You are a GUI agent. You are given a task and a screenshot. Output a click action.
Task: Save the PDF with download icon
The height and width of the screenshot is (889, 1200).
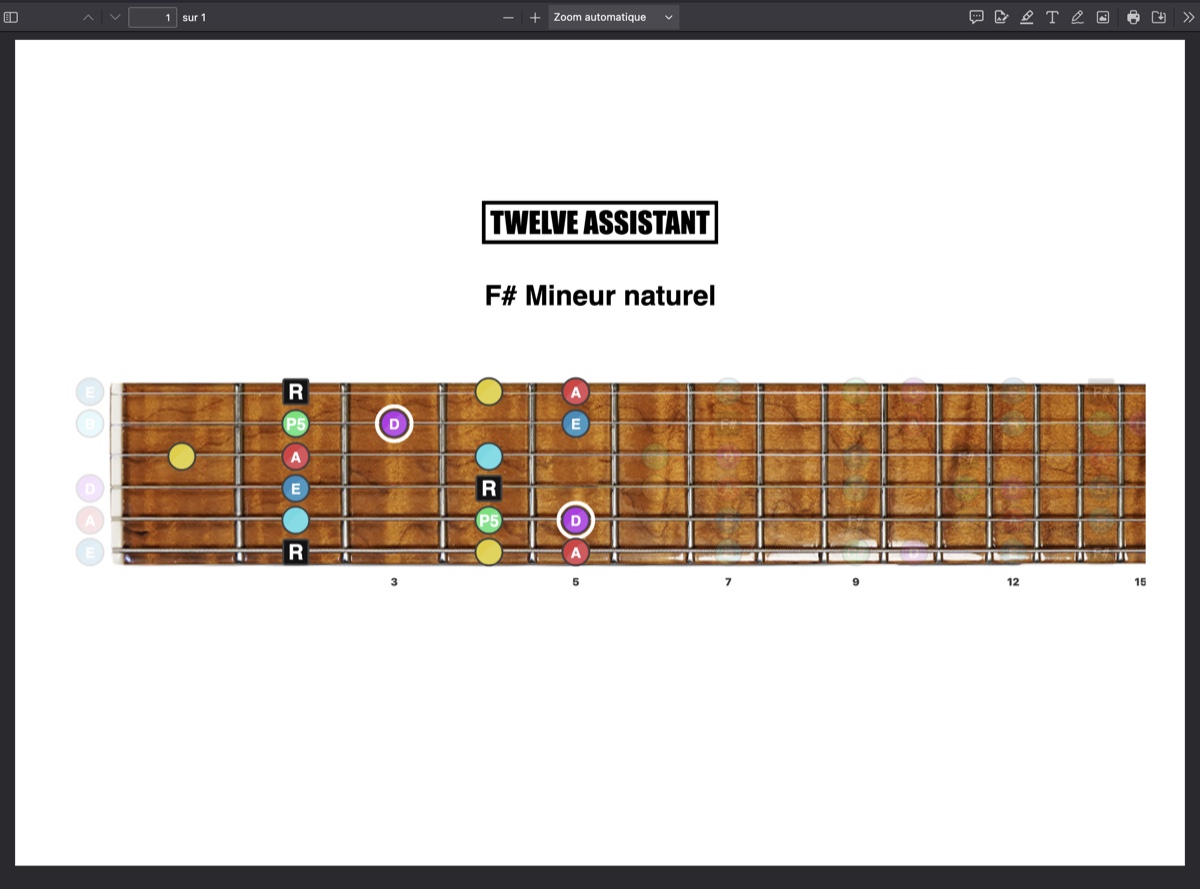pos(1159,17)
